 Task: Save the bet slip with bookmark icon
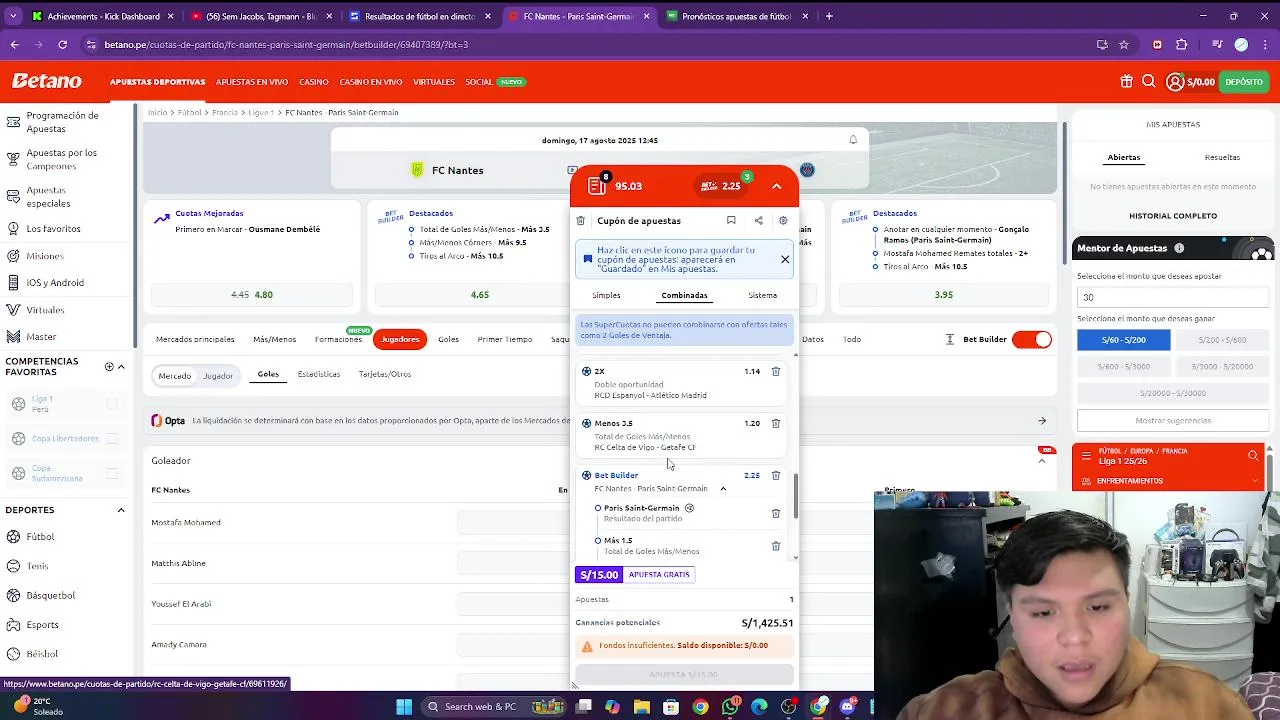point(731,221)
